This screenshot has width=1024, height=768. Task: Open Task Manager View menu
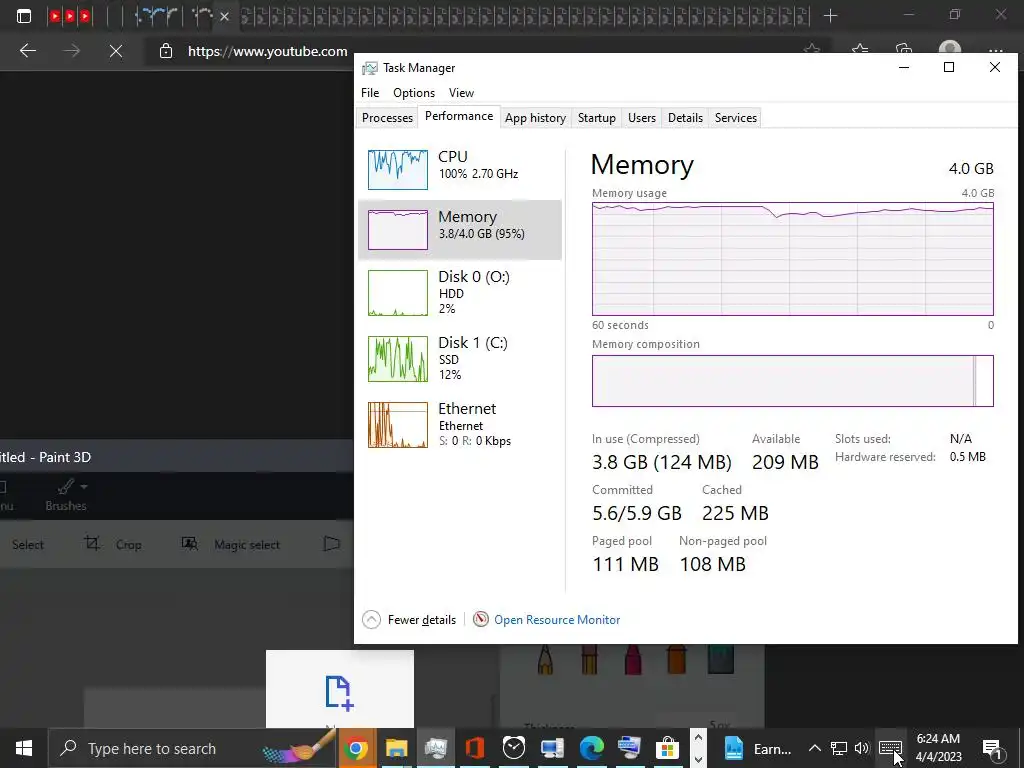(461, 93)
